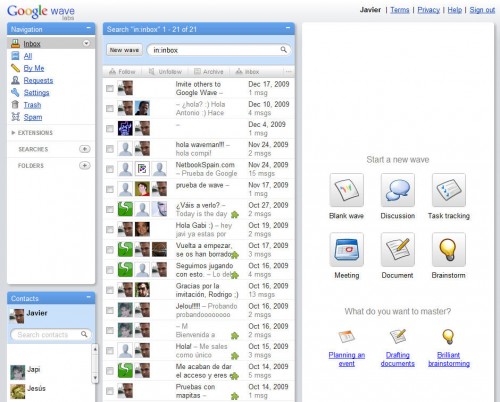This screenshot has height=402, width=500.
Task: Click the puzzle piece on '¿Váis a verlo?' wave
Action: [x=235, y=214]
